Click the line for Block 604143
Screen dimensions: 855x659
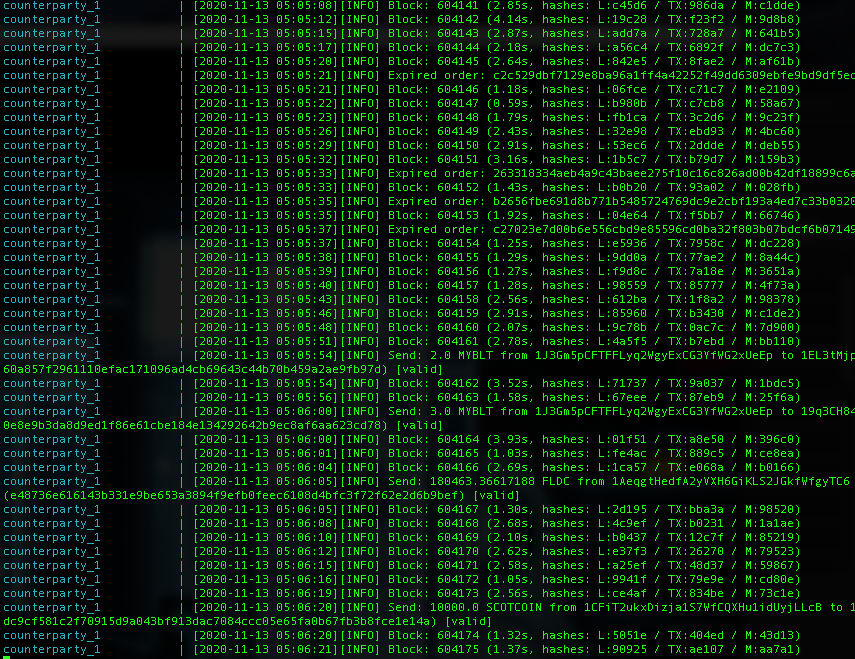tap(402, 34)
